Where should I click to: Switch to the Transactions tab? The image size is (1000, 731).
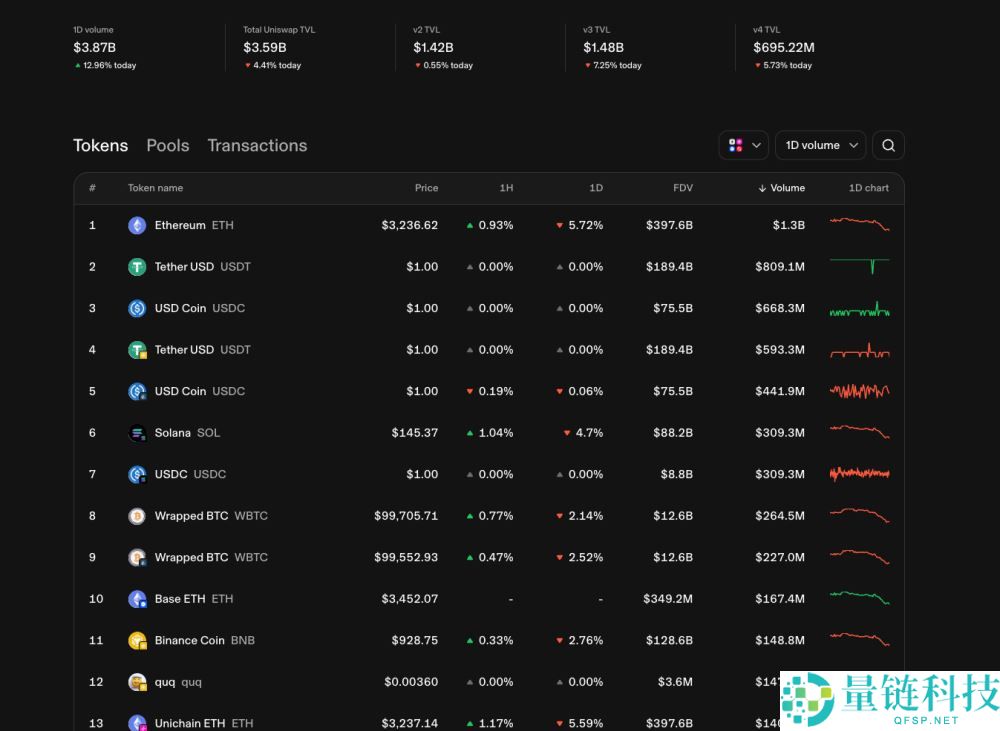[x=257, y=145]
